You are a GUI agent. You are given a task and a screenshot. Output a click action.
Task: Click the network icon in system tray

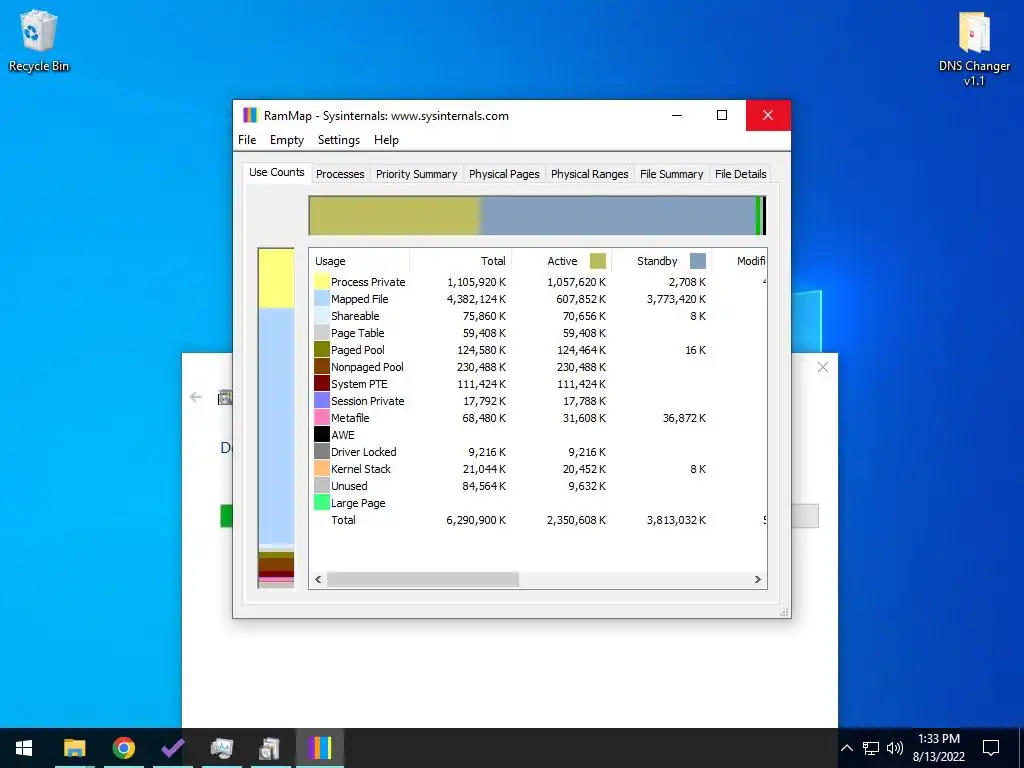(871, 748)
